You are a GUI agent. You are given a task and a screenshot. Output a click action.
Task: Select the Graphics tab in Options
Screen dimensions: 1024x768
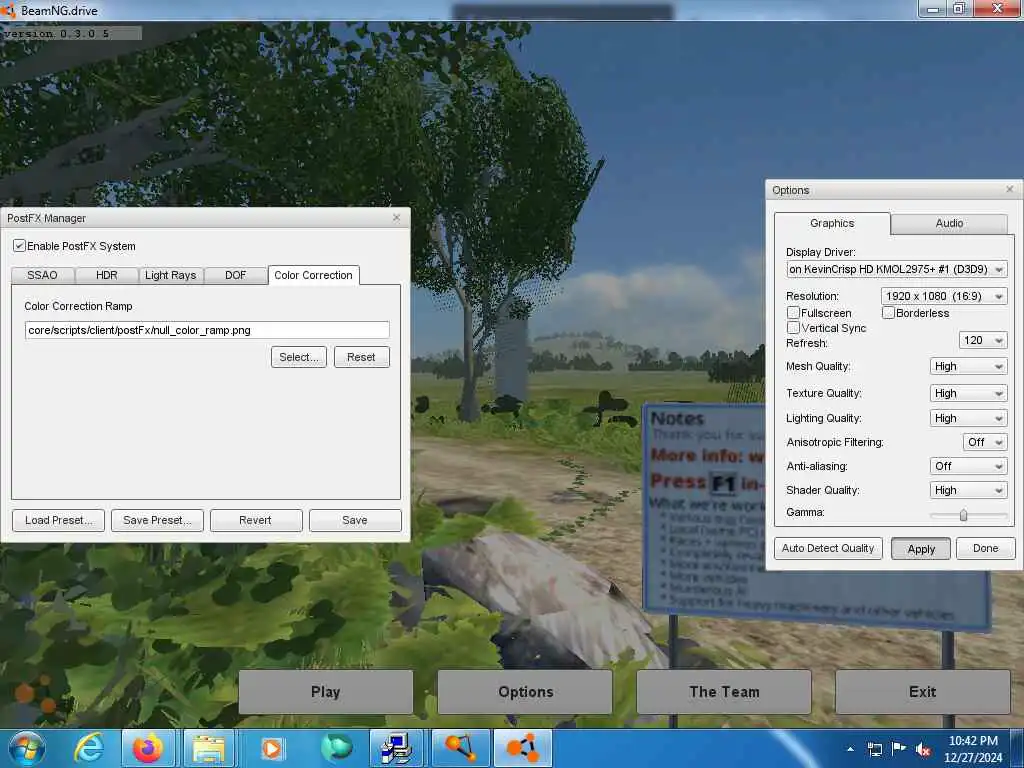[x=832, y=223]
